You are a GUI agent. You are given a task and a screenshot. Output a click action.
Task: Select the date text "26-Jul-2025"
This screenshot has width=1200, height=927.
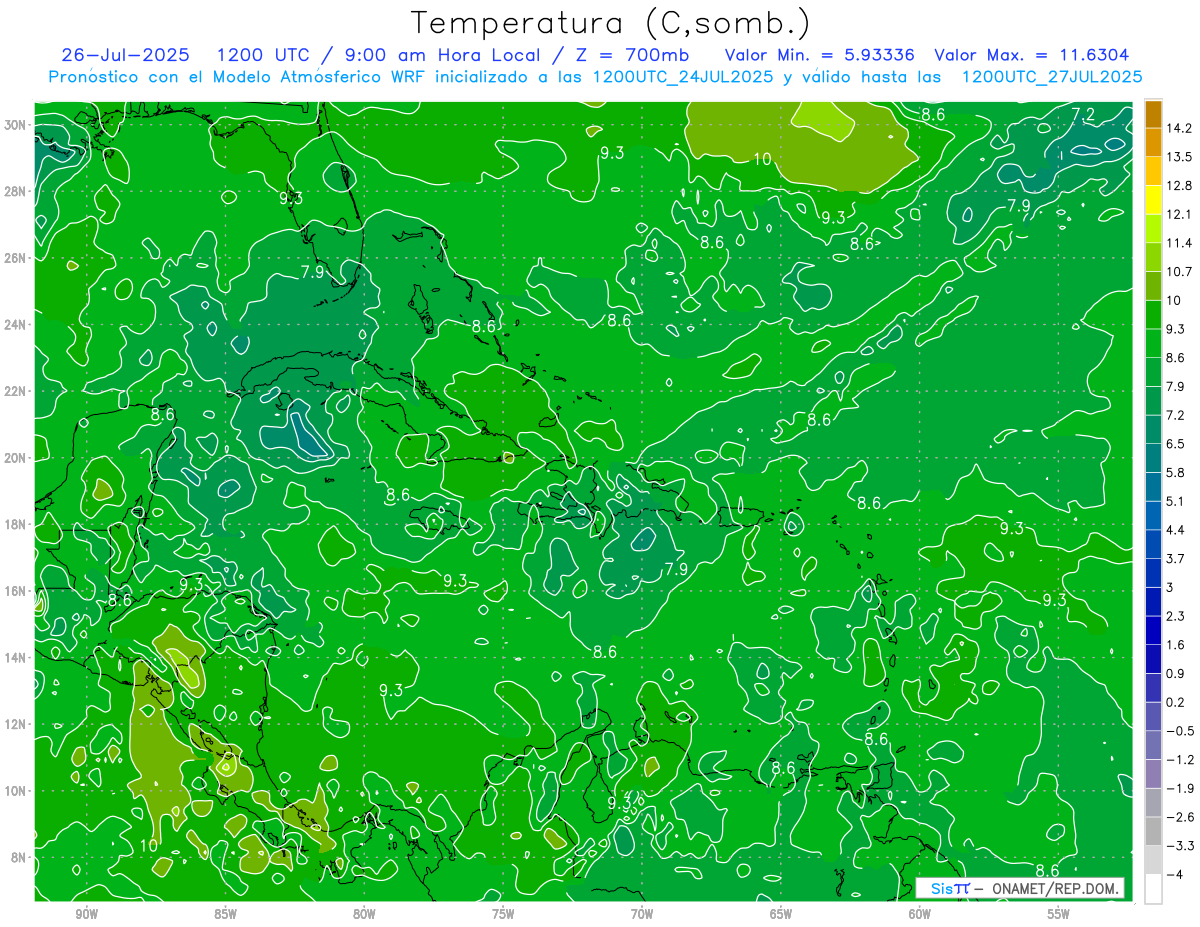[x=125, y=54]
